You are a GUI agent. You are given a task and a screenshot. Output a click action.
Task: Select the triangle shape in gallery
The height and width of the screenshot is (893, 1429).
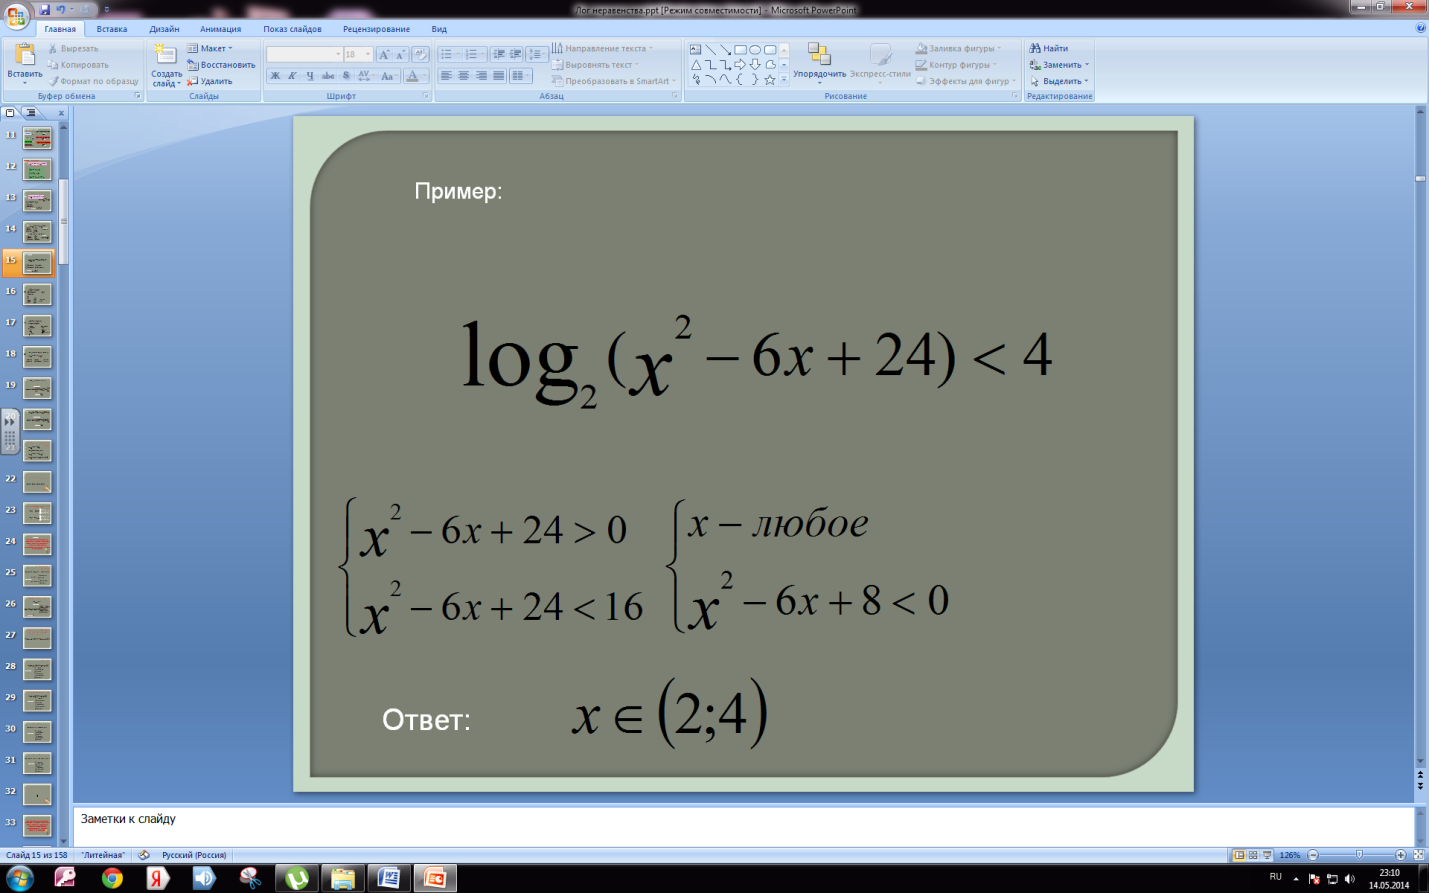click(x=695, y=64)
